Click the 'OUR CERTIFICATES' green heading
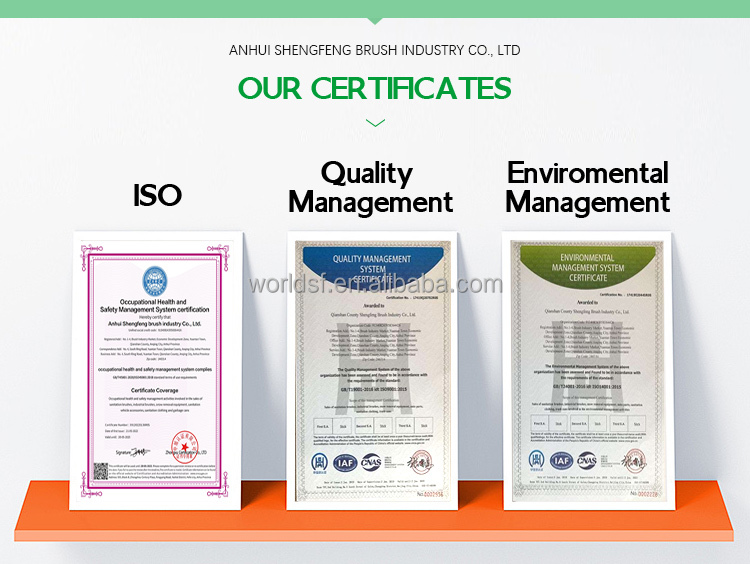Viewport: 750px width, 564px height. [x=375, y=88]
